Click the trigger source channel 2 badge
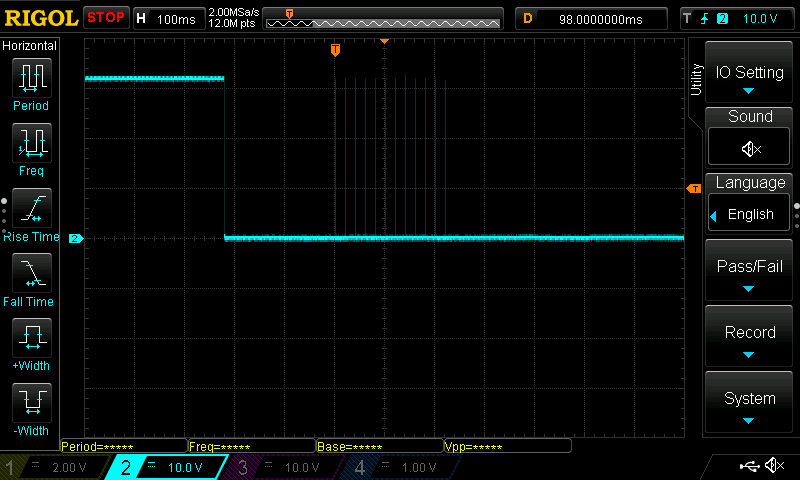 (722, 19)
